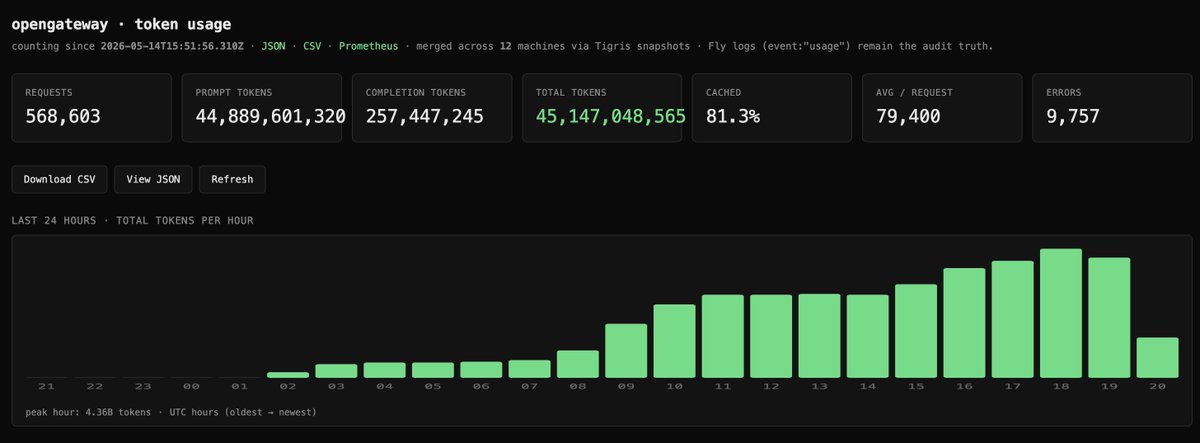Select the hour 20 bar in chart

tap(1157, 358)
